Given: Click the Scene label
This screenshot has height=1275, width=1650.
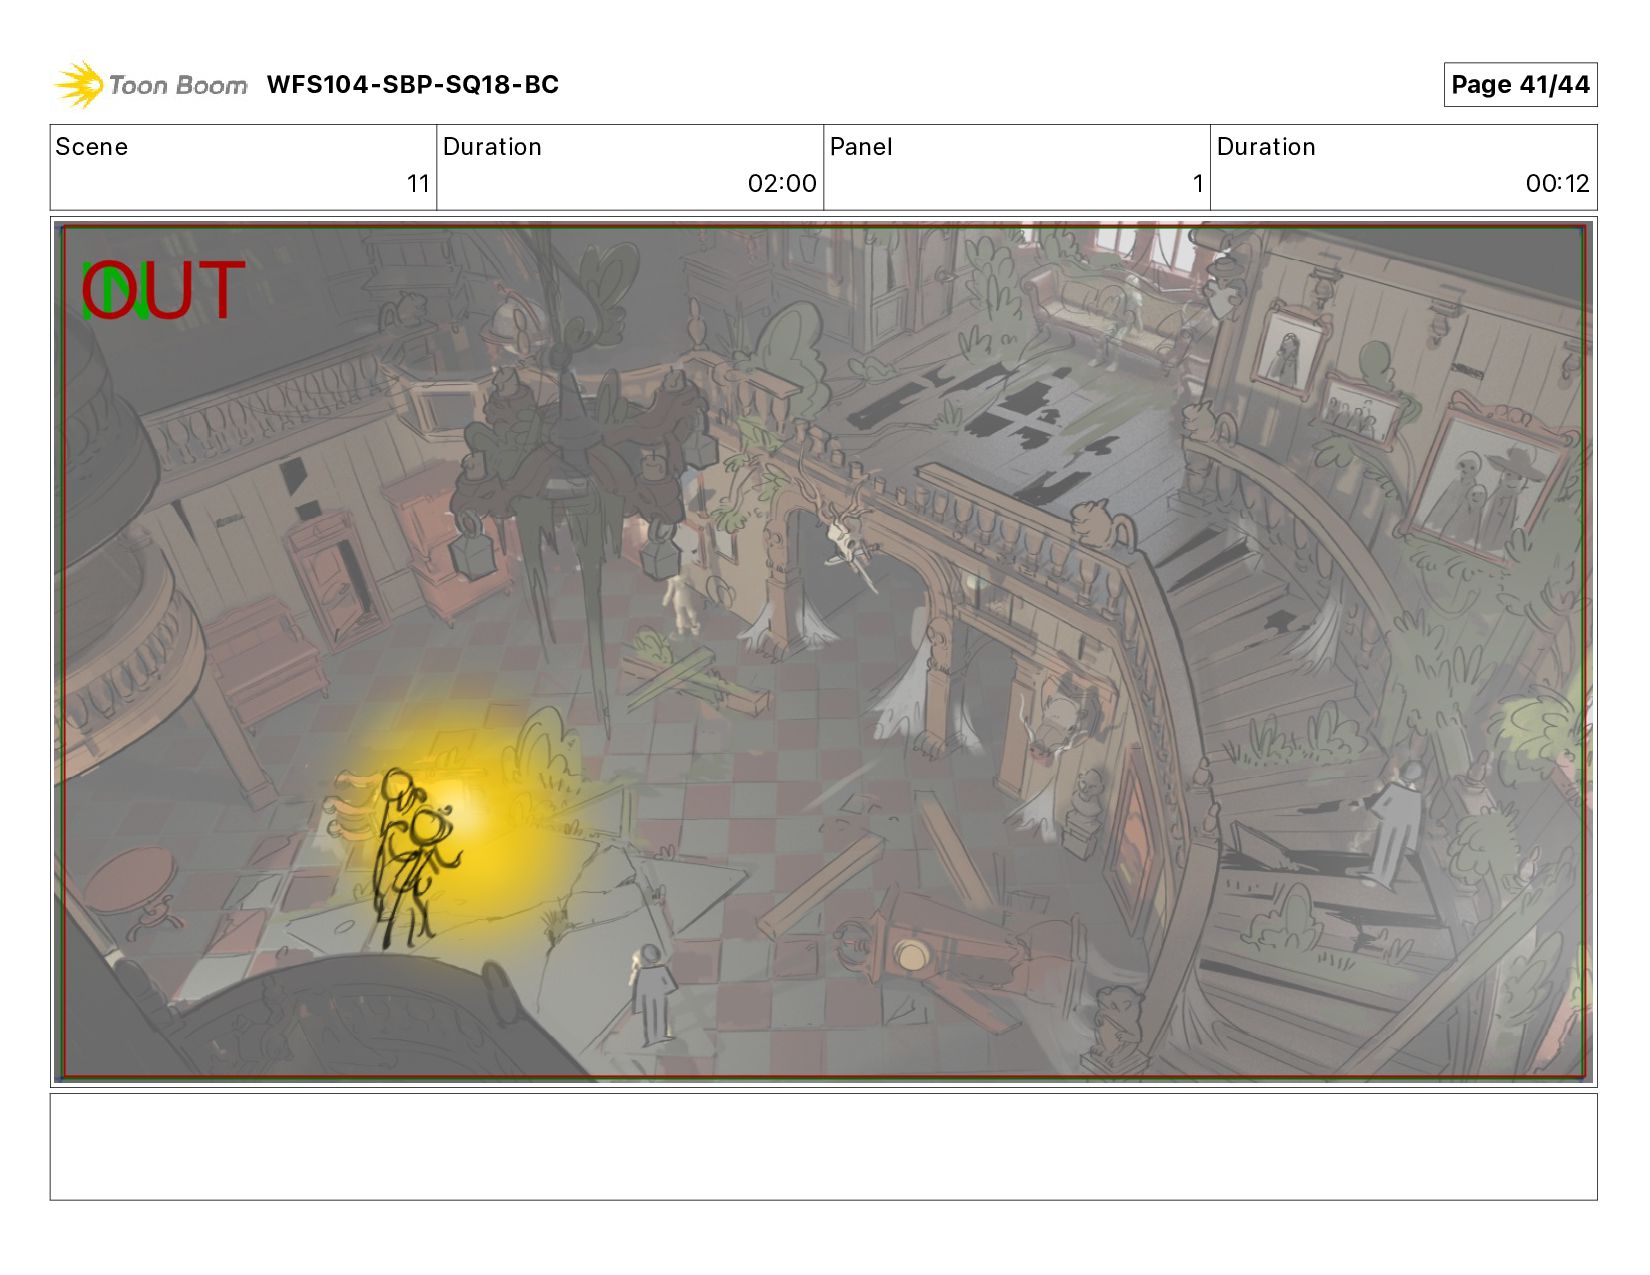Looking at the screenshot, I should coord(92,147).
